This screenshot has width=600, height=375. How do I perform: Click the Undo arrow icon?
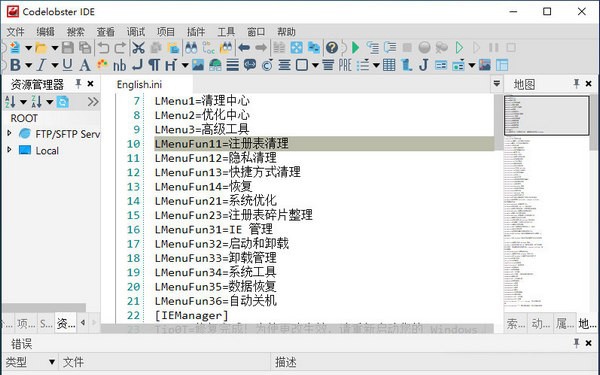[x=103, y=47]
